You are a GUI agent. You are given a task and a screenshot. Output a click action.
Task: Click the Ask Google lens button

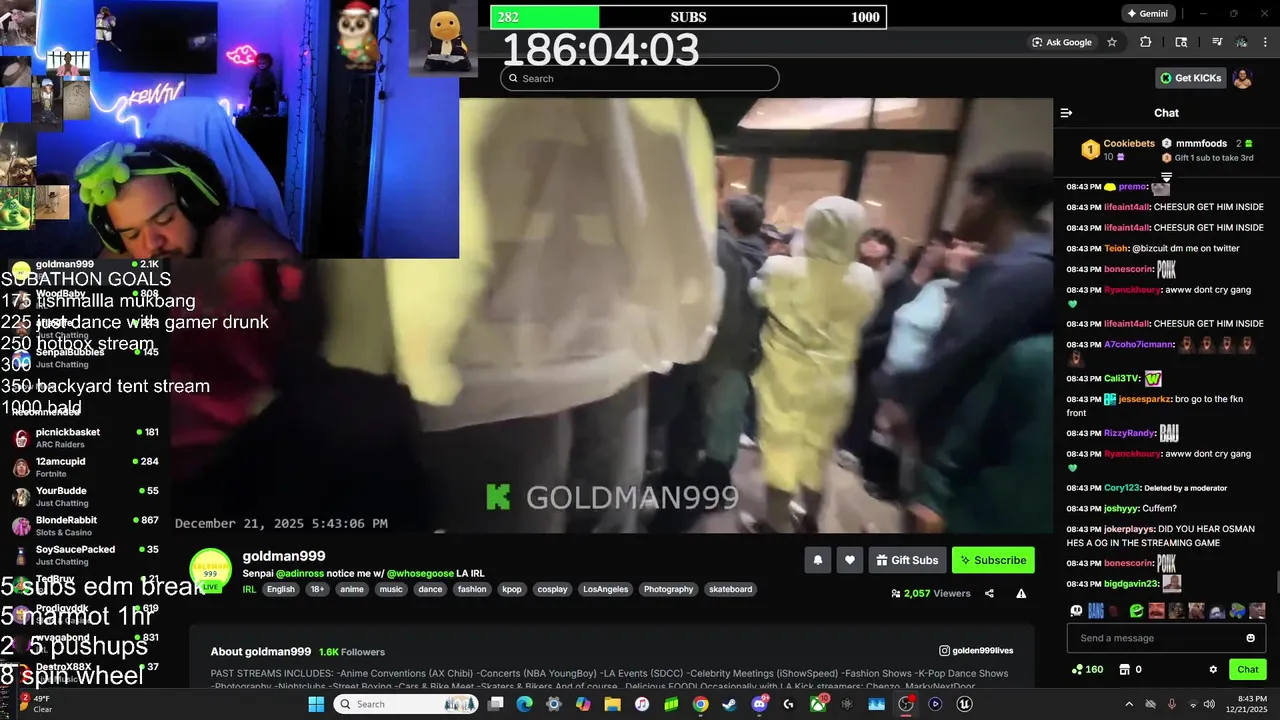(x=1062, y=42)
